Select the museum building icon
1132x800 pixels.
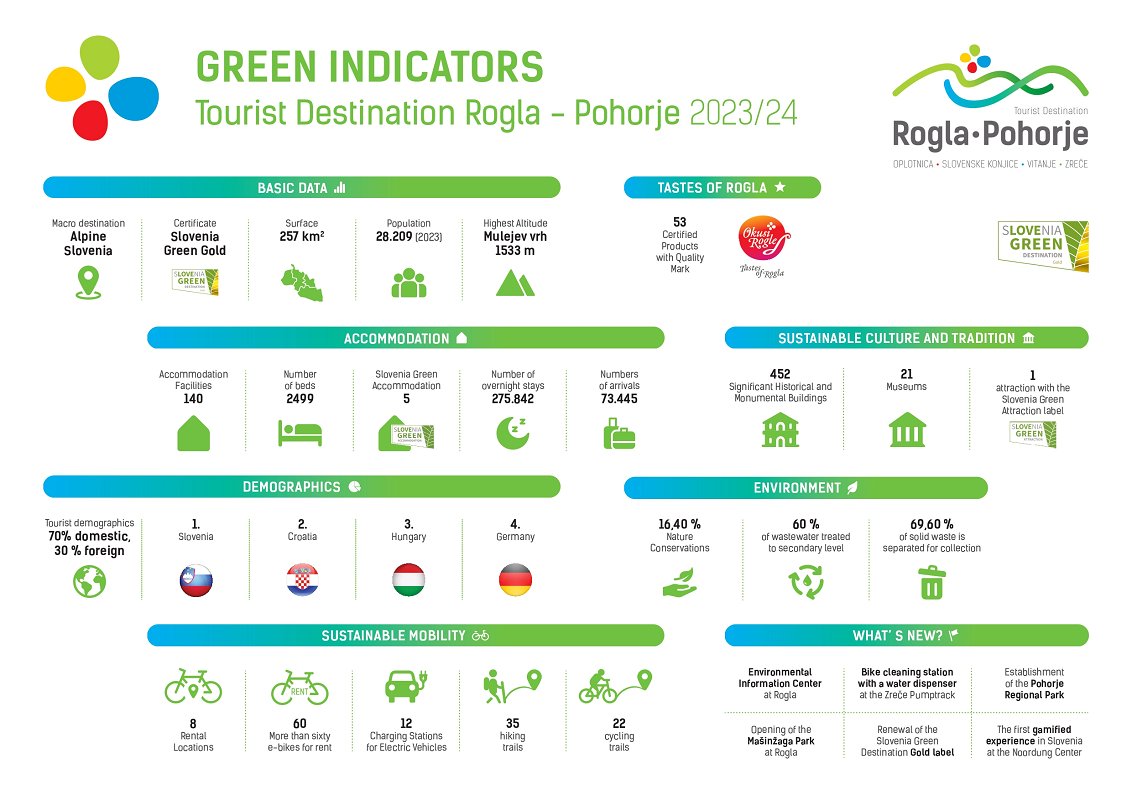907,430
